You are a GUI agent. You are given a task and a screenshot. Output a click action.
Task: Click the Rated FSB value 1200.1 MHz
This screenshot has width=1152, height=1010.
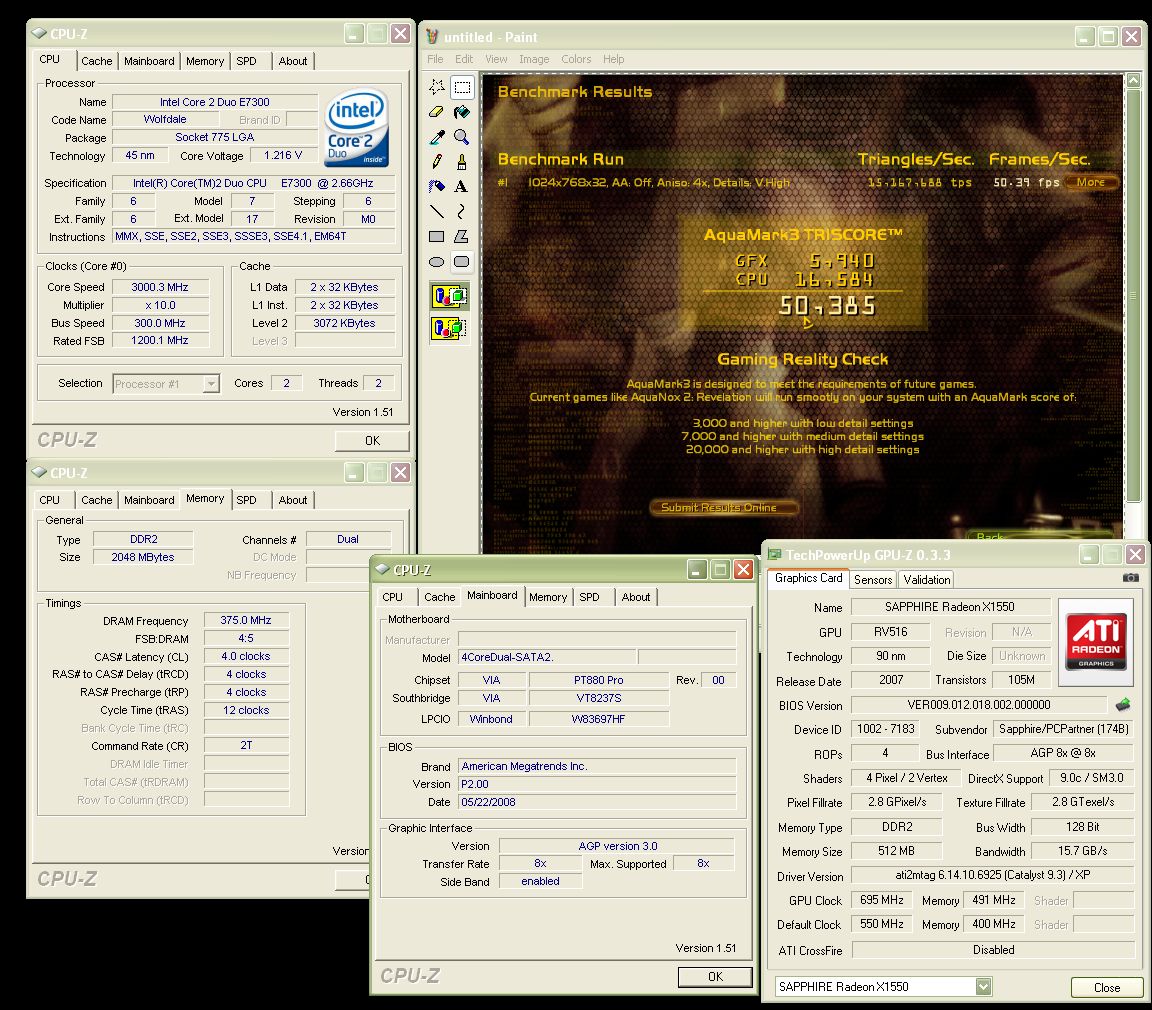[x=160, y=340]
